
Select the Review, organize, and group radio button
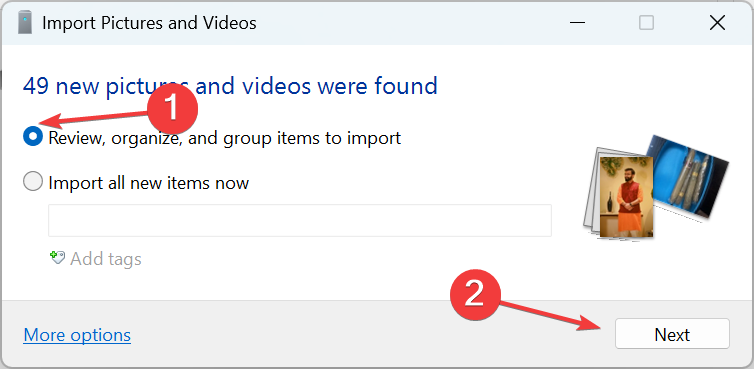[x=33, y=137]
